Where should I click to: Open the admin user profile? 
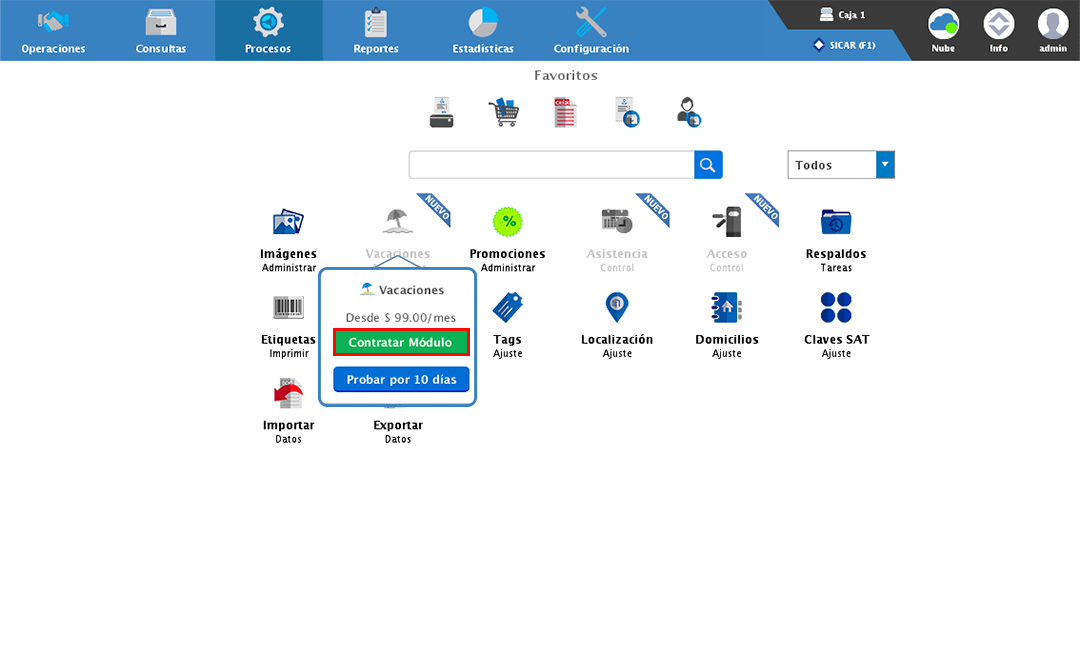pos(1052,25)
